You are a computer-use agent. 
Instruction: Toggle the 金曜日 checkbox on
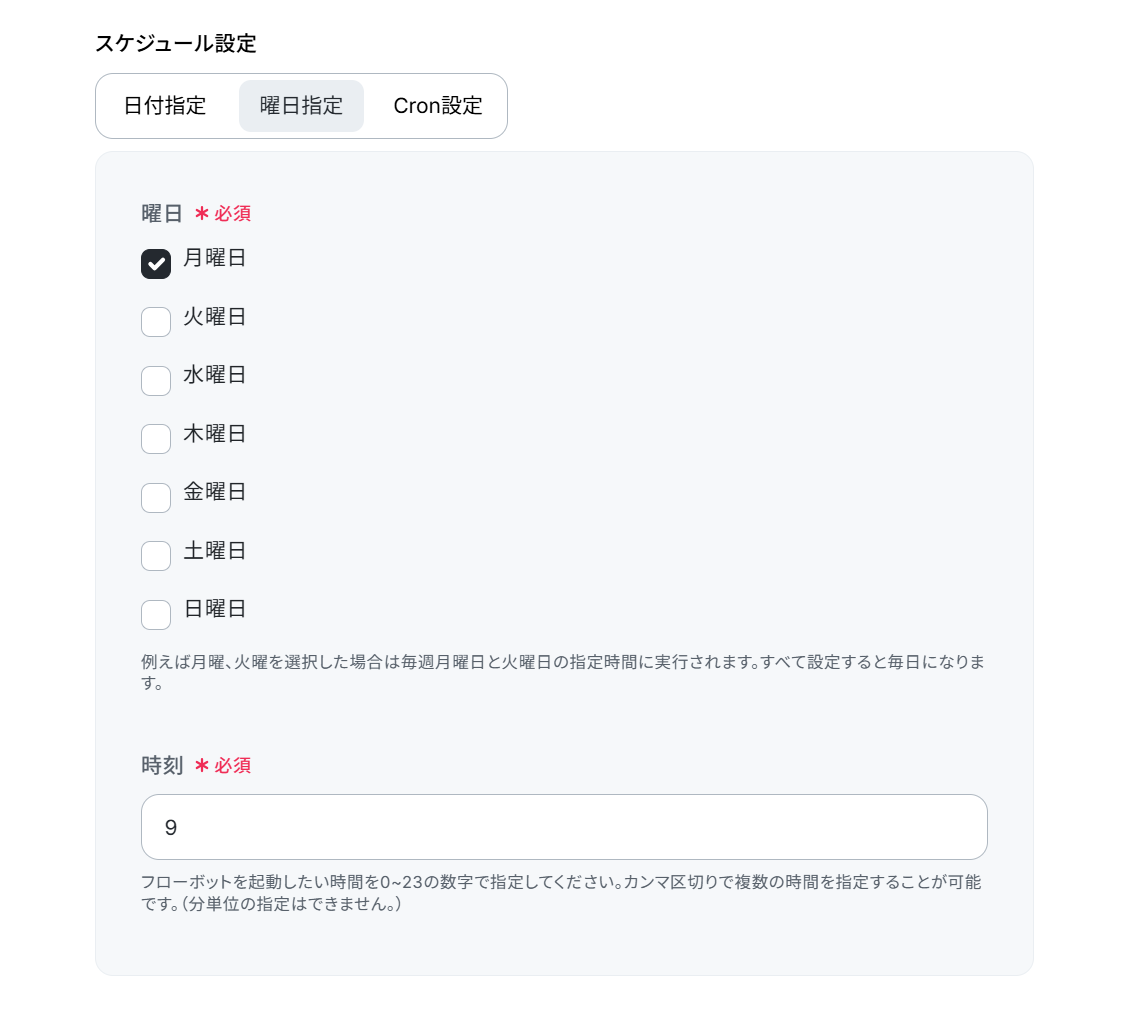coord(156,498)
